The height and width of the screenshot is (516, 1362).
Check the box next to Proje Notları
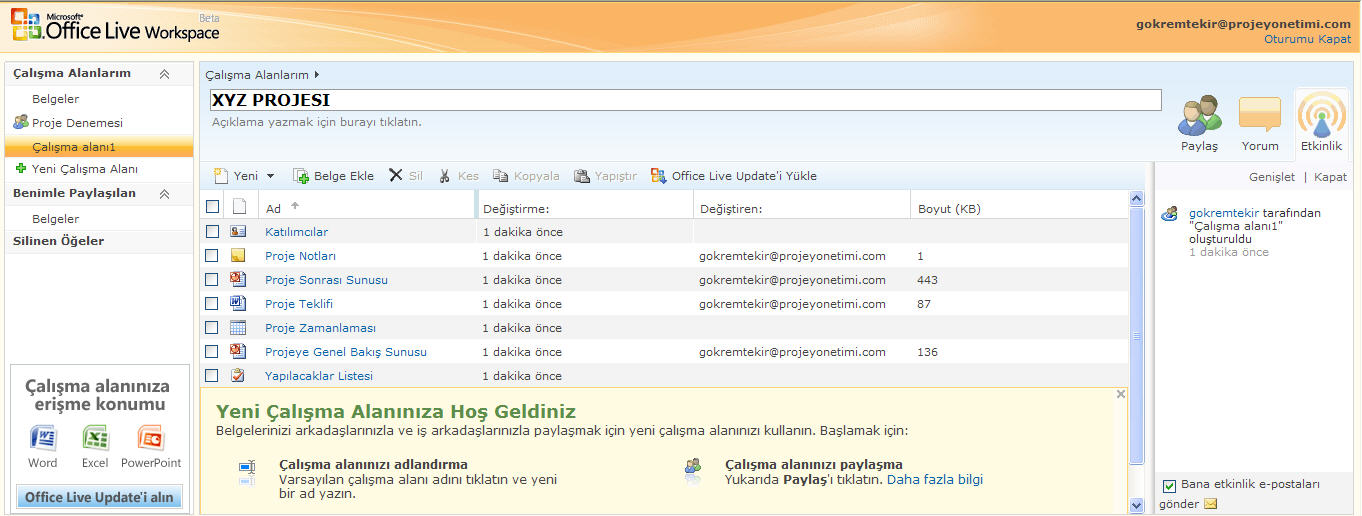(211, 256)
